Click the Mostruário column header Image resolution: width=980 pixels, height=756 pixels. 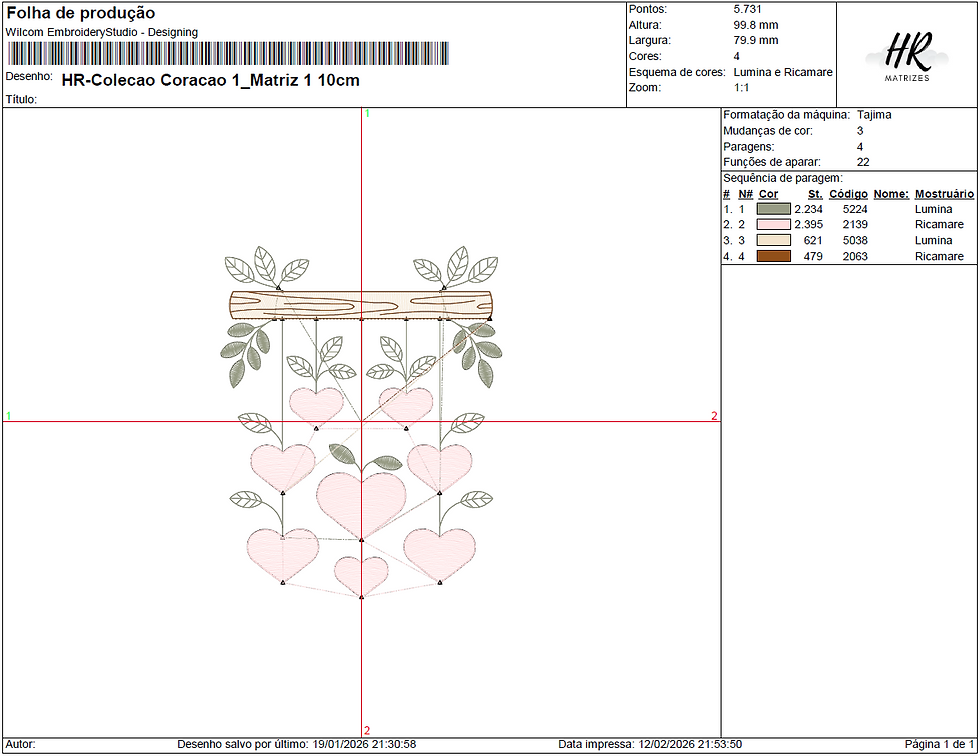pos(944,194)
